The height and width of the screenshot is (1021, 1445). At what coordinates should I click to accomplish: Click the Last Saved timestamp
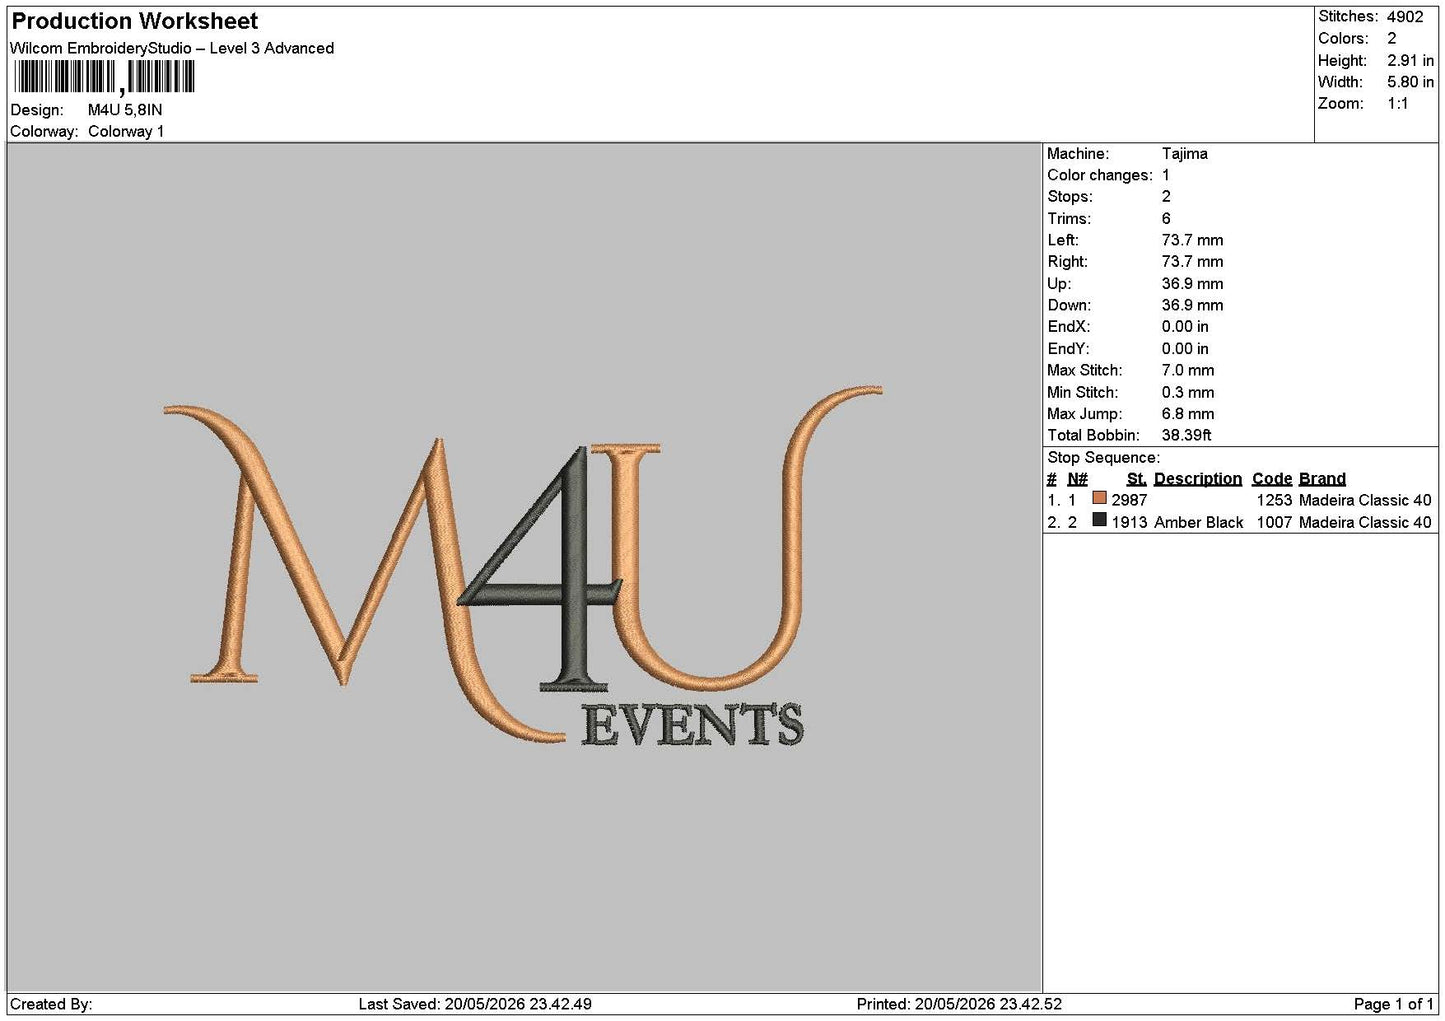[x=475, y=1004]
